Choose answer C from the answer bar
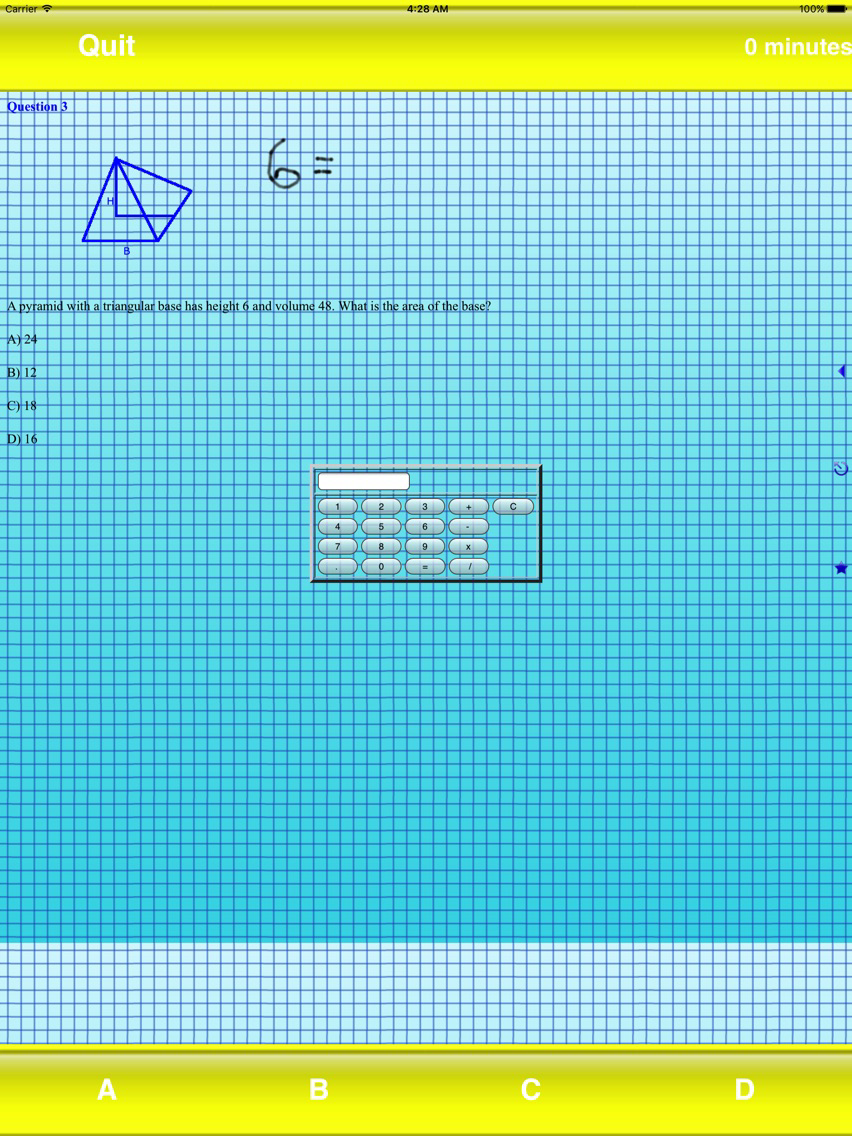This screenshot has width=852, height=1136. tap(531, 1090)
